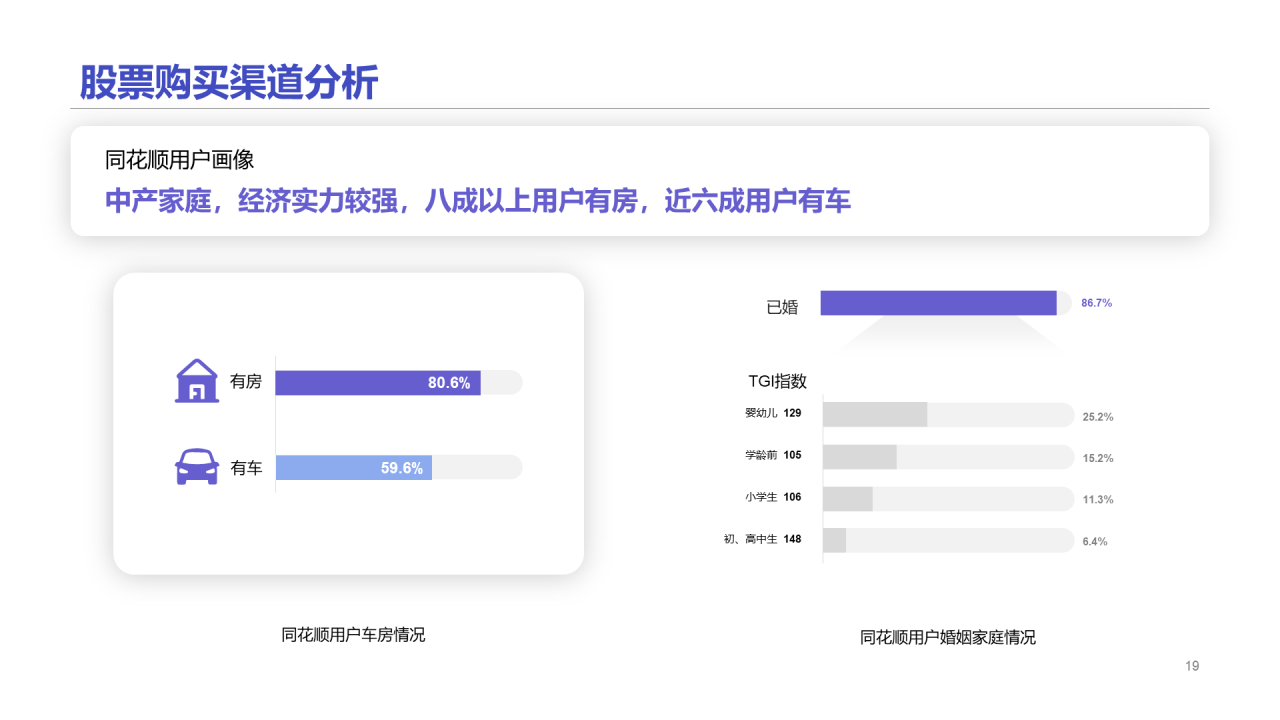1280x720 pixels.
Task: Select the slide title 股票购买渠道分析
Action: 228,83
